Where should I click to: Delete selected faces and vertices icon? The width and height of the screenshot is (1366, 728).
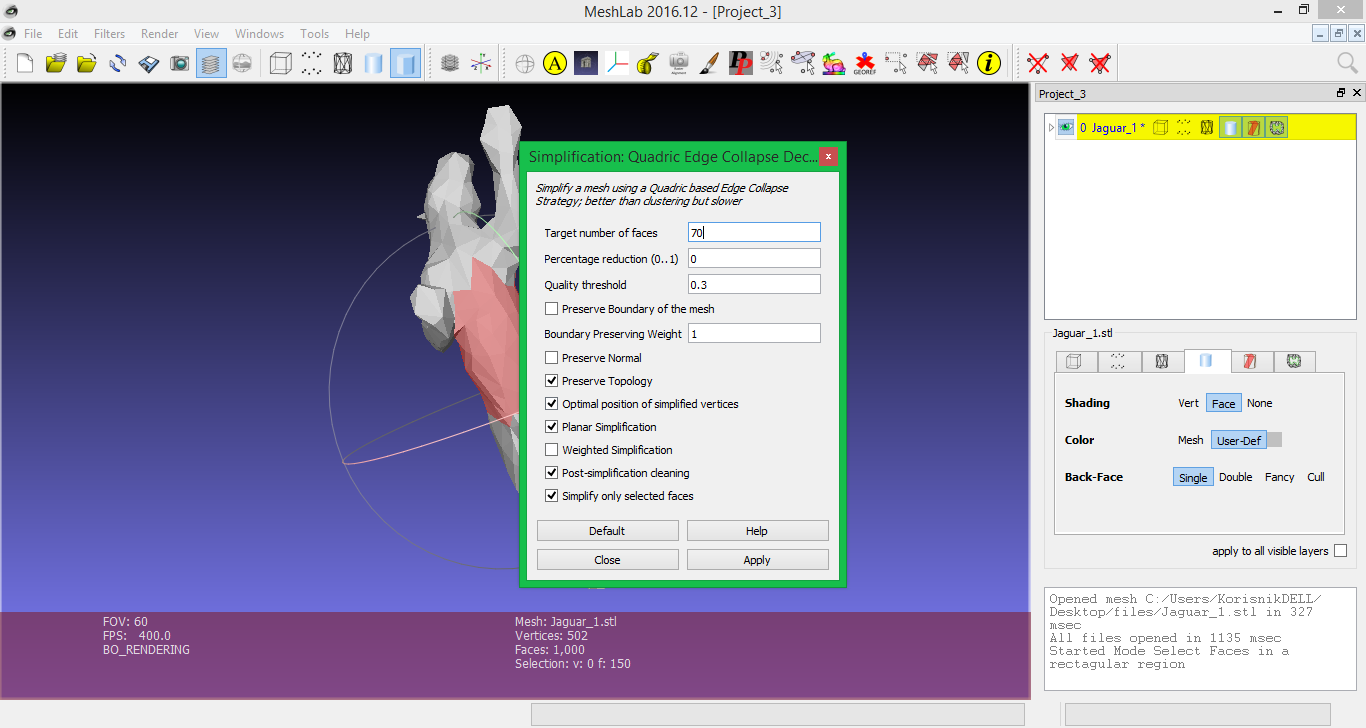click(x=1100, y=64)
